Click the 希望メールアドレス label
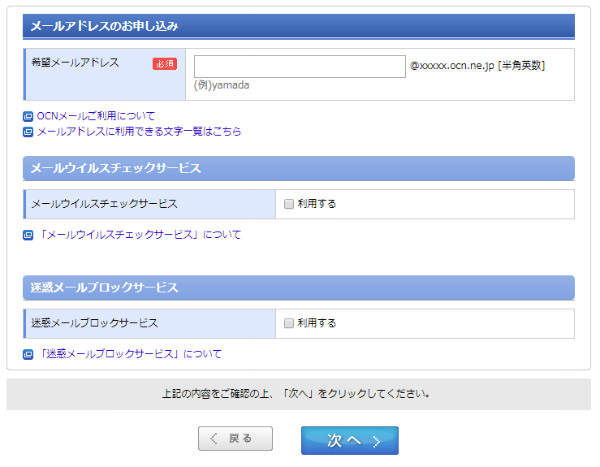Image resolution: width=600 pixels, height=467 pixels. click(75, 62)
